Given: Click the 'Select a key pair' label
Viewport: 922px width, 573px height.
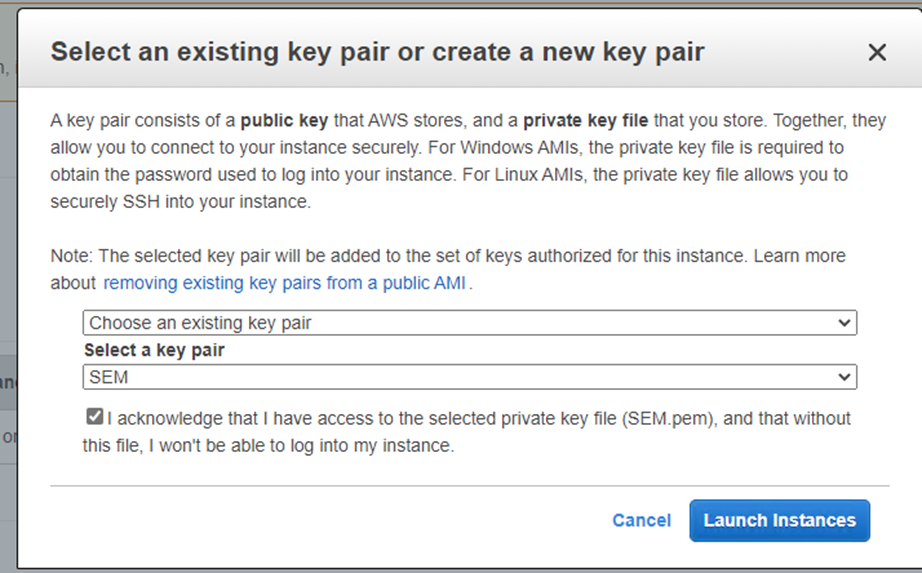Looking at the screenshot, I should (x=154, y=350).
